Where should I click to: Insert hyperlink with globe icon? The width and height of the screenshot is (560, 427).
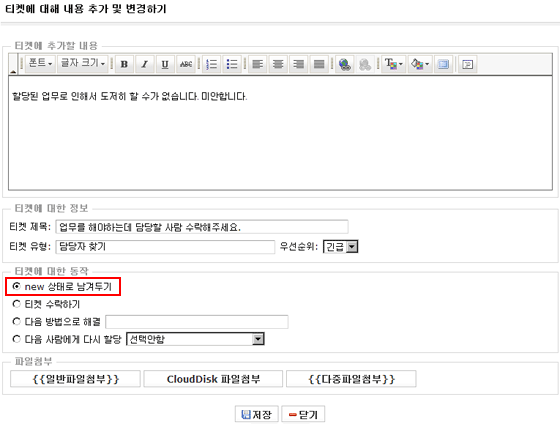(x=345, y=64)
